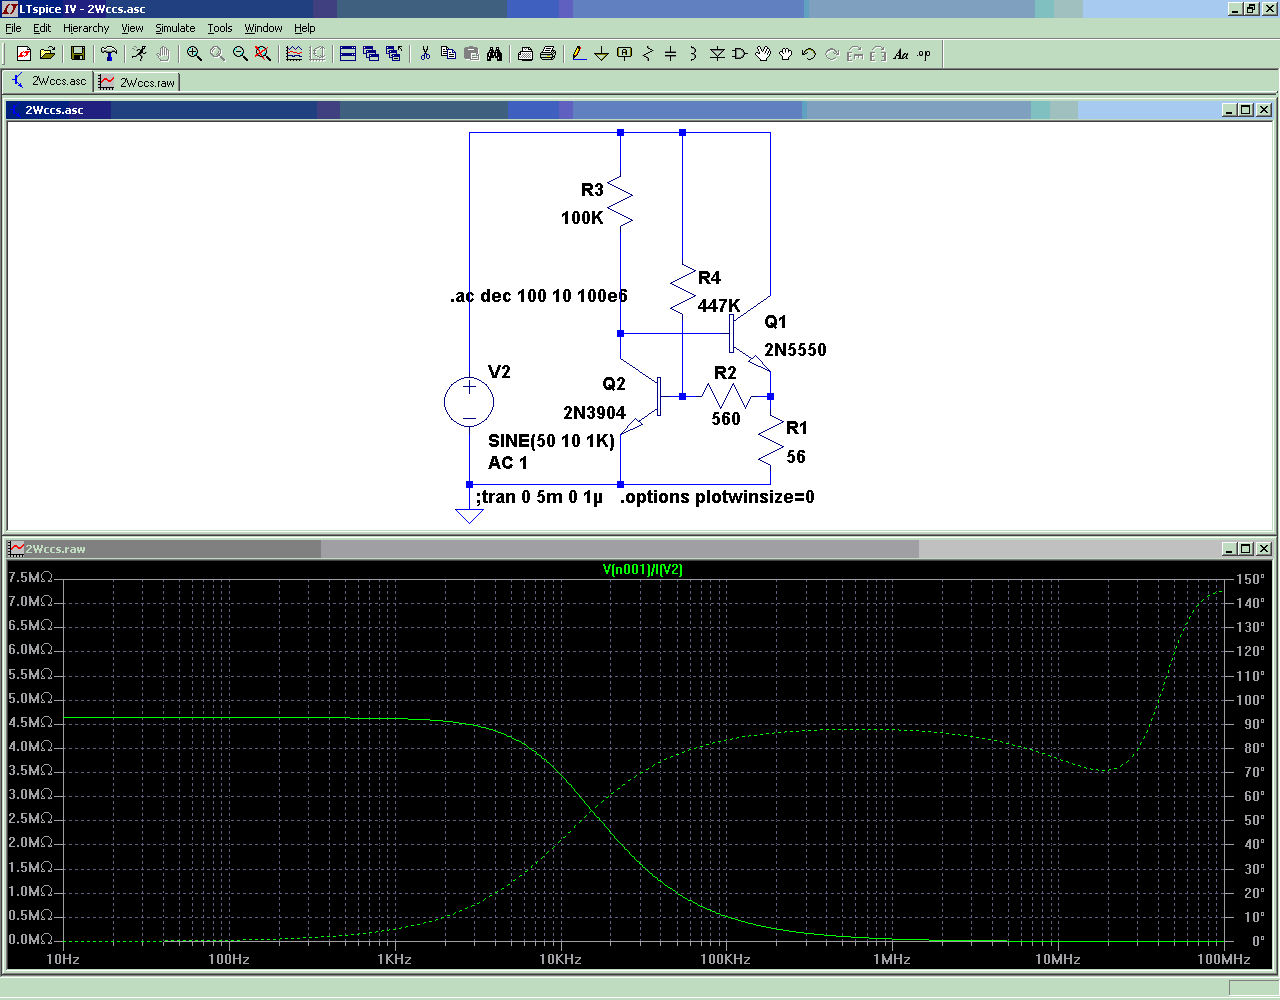Click the ;tran 0 5m 0 1µ comment

[539, 497]
